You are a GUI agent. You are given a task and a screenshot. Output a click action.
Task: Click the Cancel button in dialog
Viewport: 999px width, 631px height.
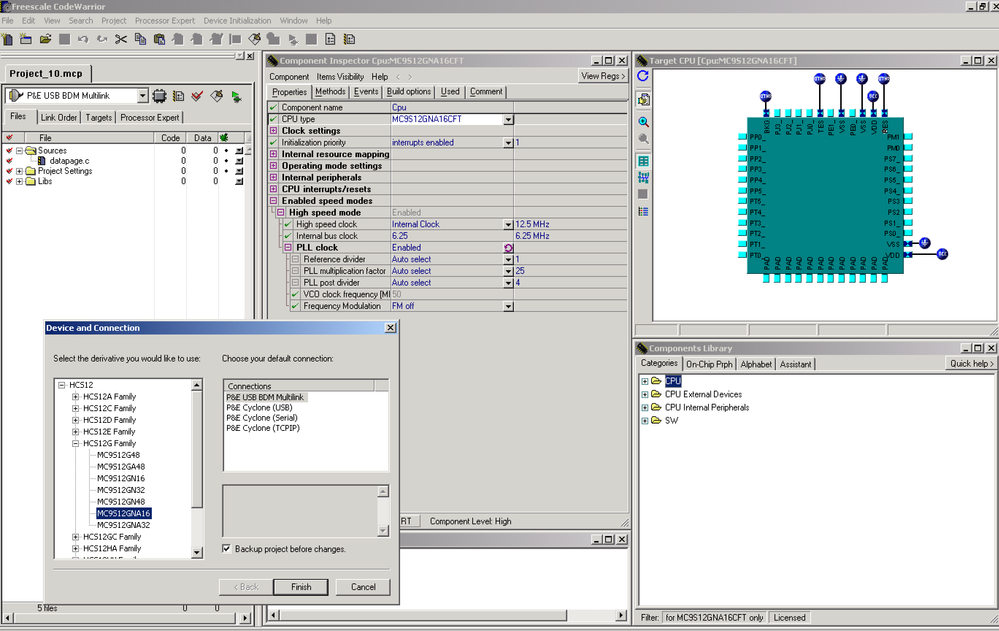click(363, 587)
